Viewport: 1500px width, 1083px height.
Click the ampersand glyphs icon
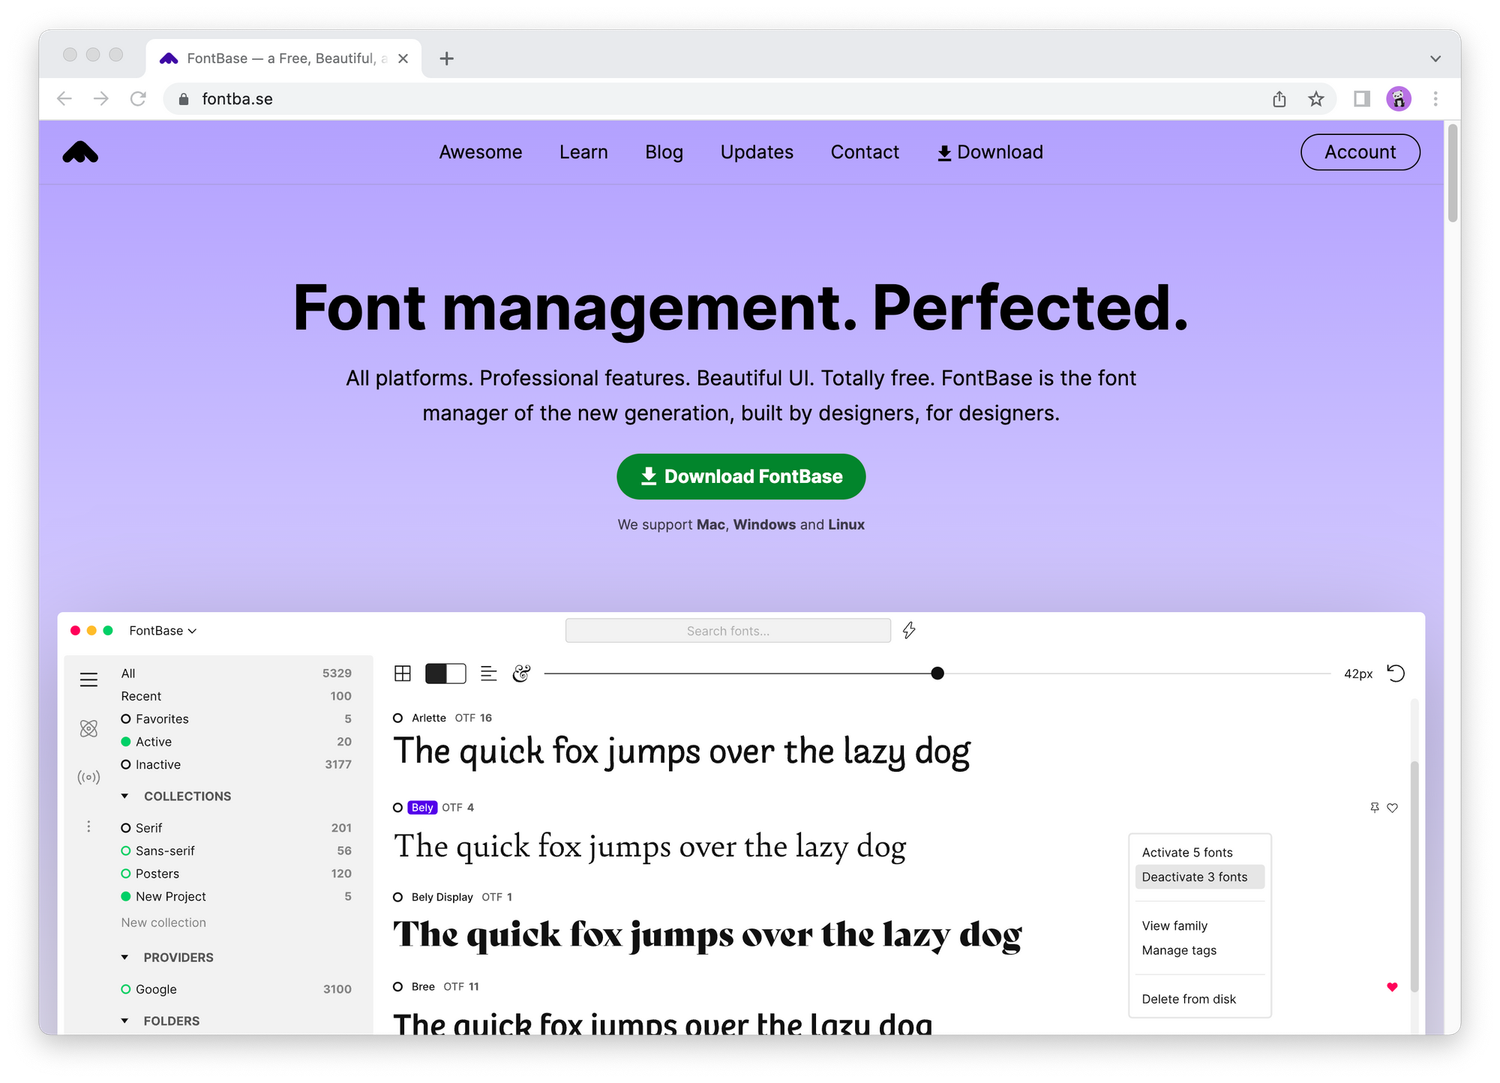522,673
